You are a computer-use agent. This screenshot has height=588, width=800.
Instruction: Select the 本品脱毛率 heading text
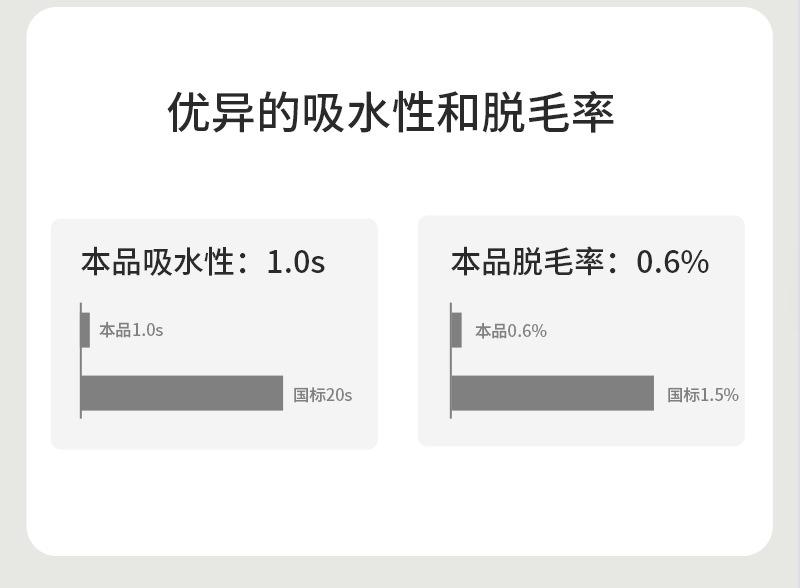tap(527, 262)
